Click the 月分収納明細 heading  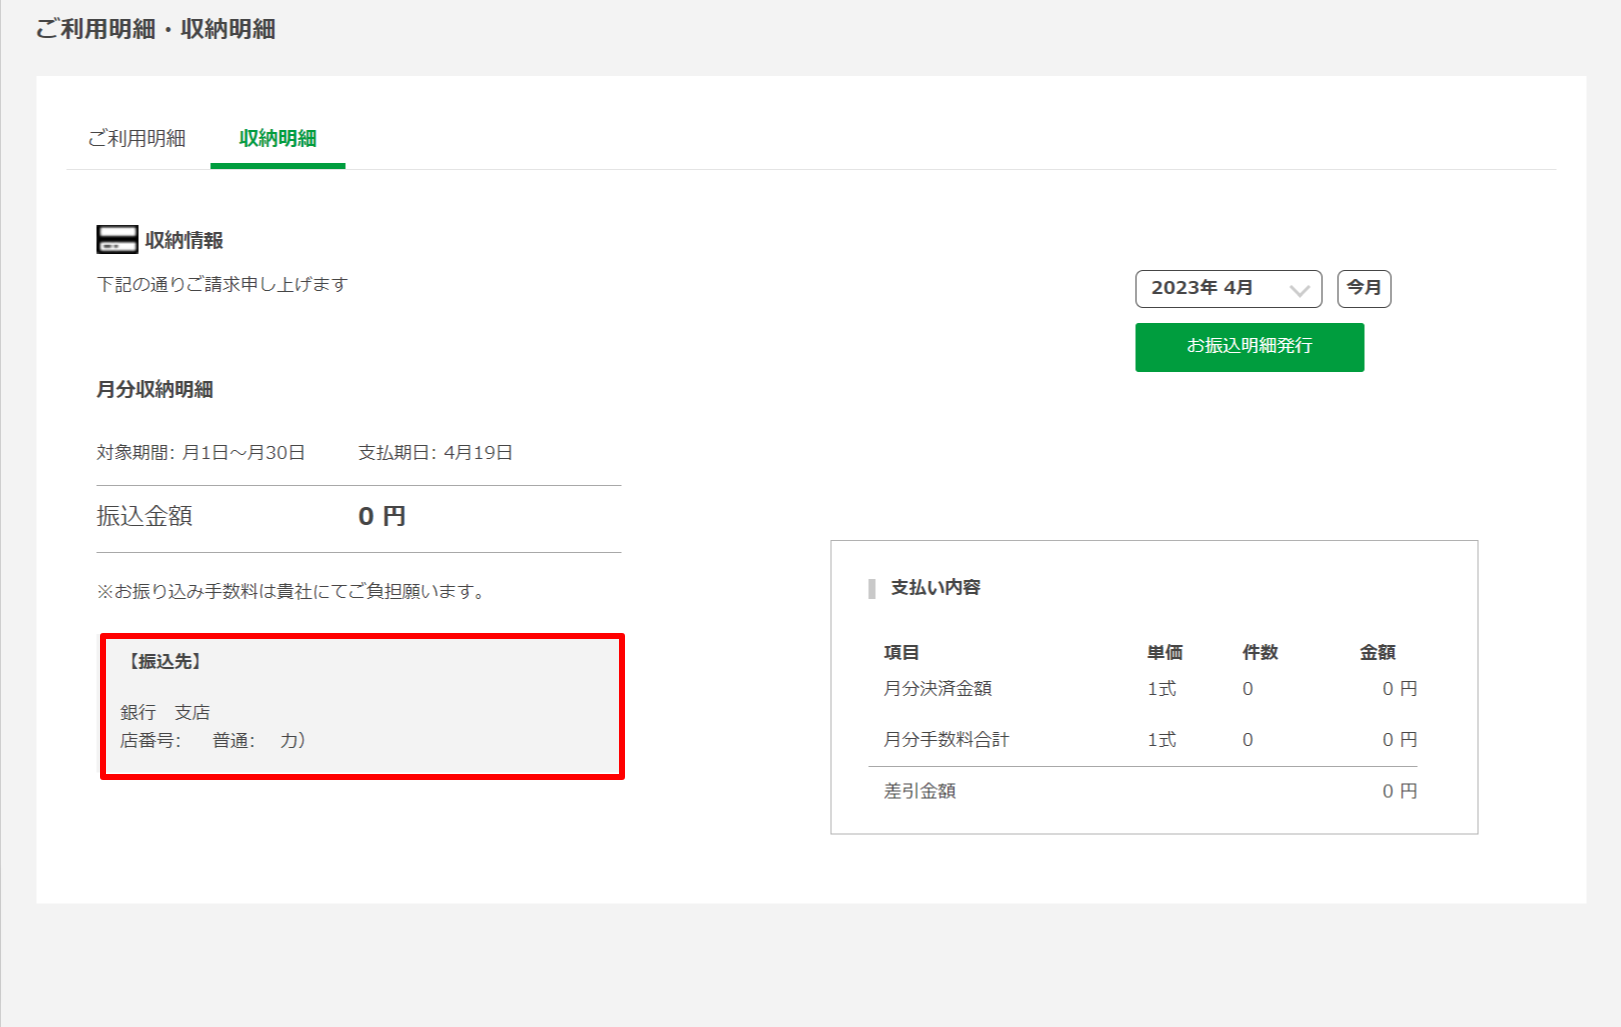[x=155, y=390]
